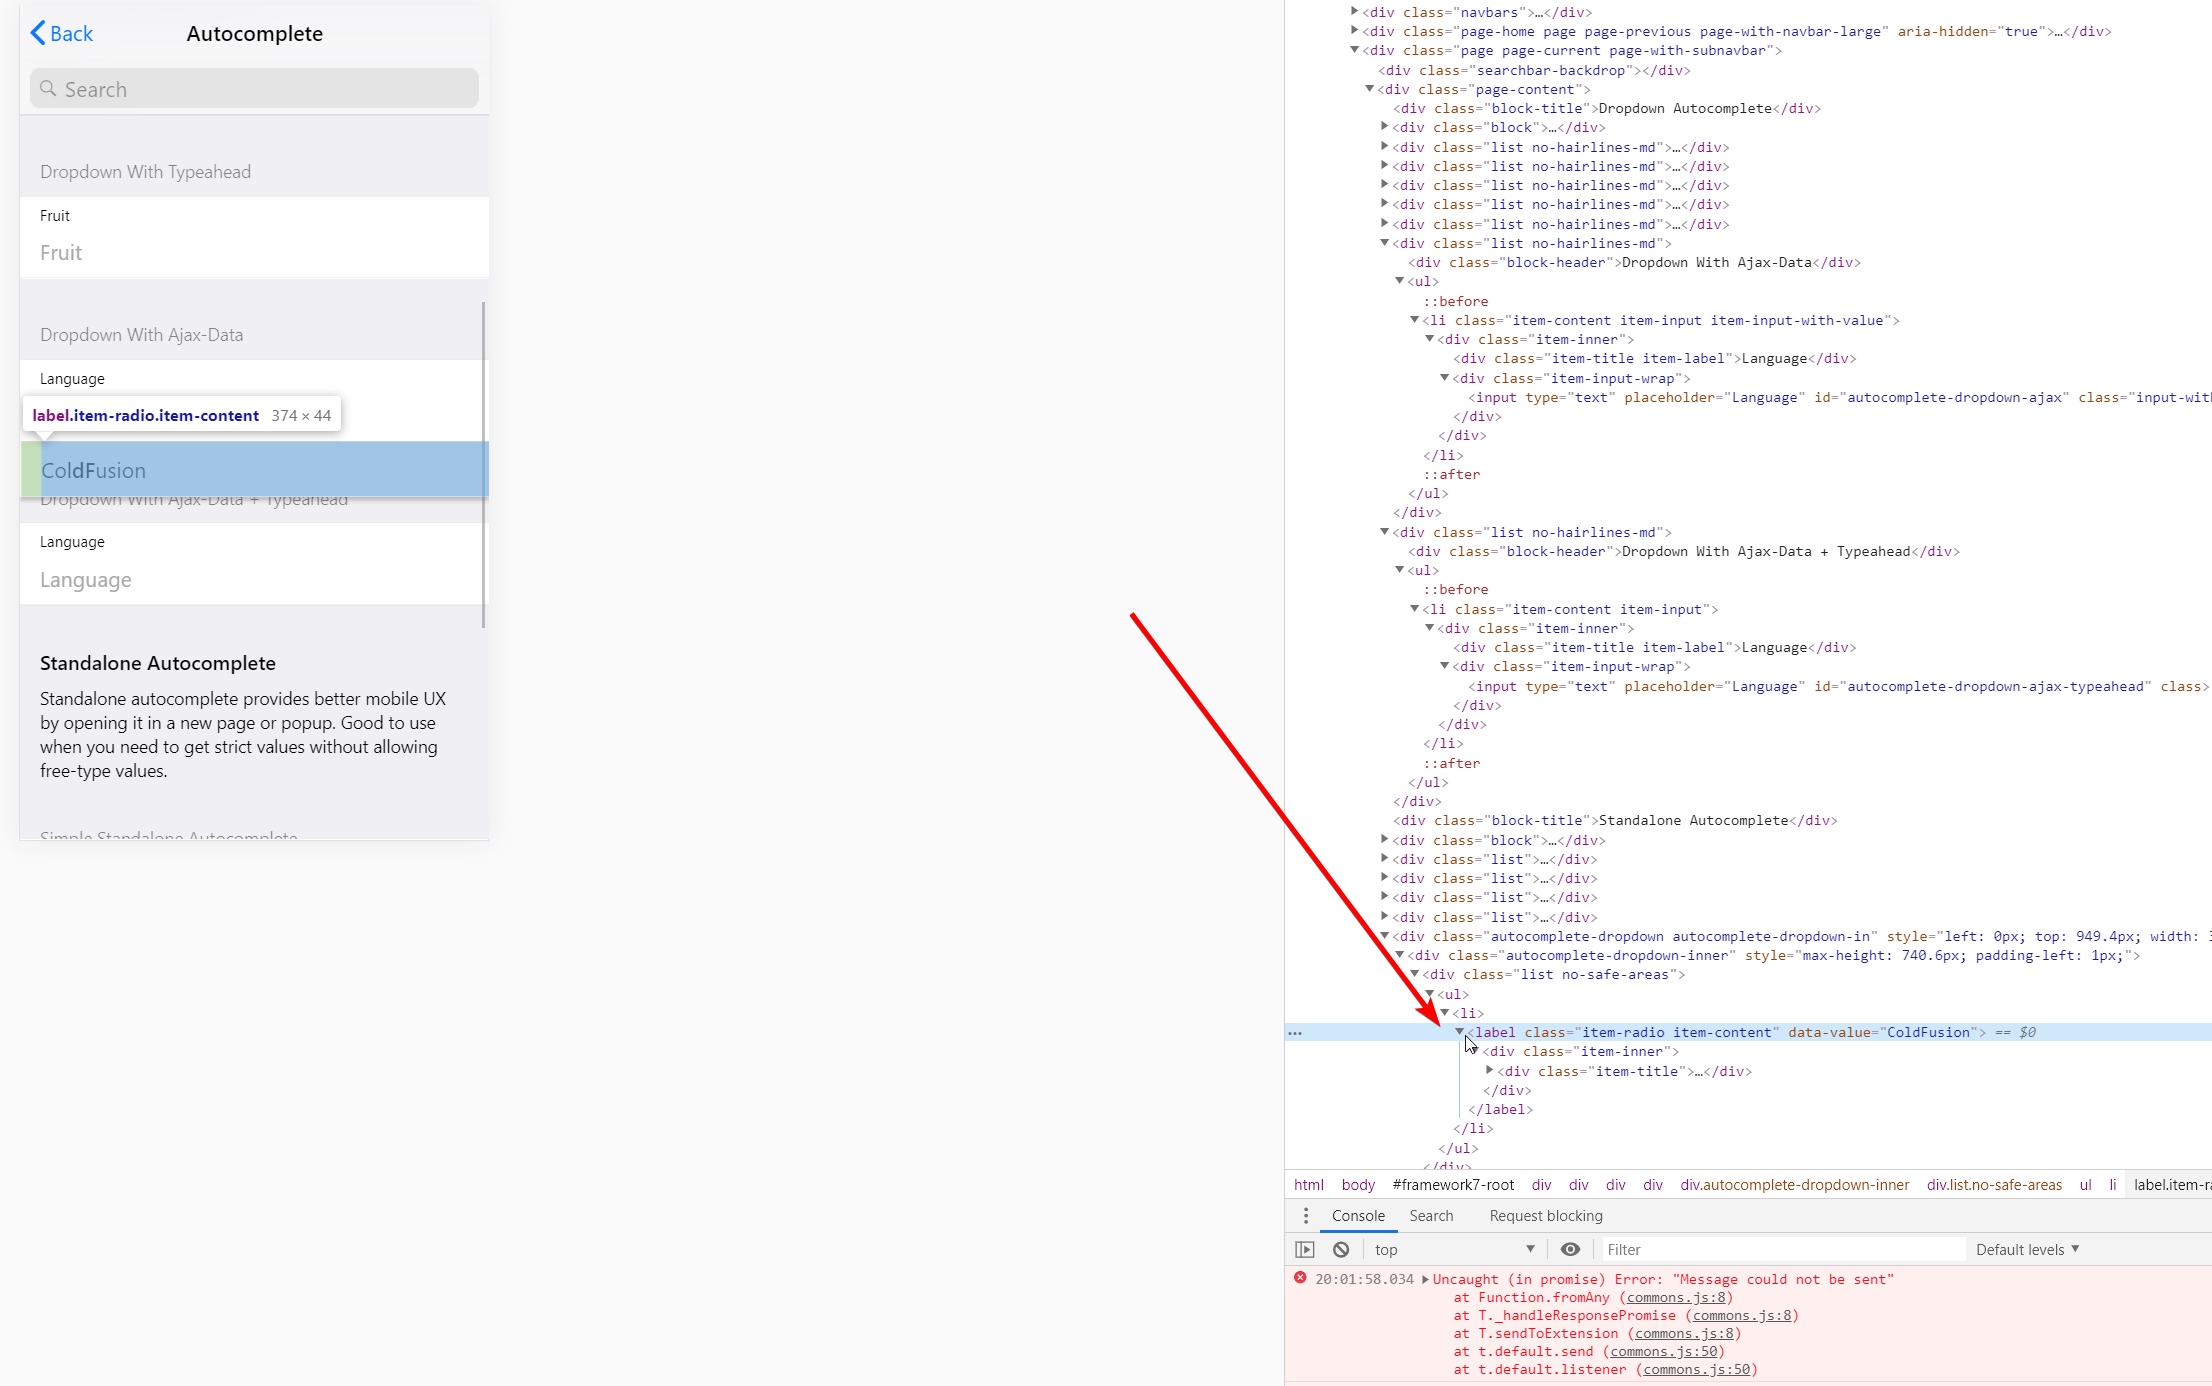The height and width of the screenshot is (1386, 2212).
Task: Clear console with the ban icon
Action: pos(1341,1249)
